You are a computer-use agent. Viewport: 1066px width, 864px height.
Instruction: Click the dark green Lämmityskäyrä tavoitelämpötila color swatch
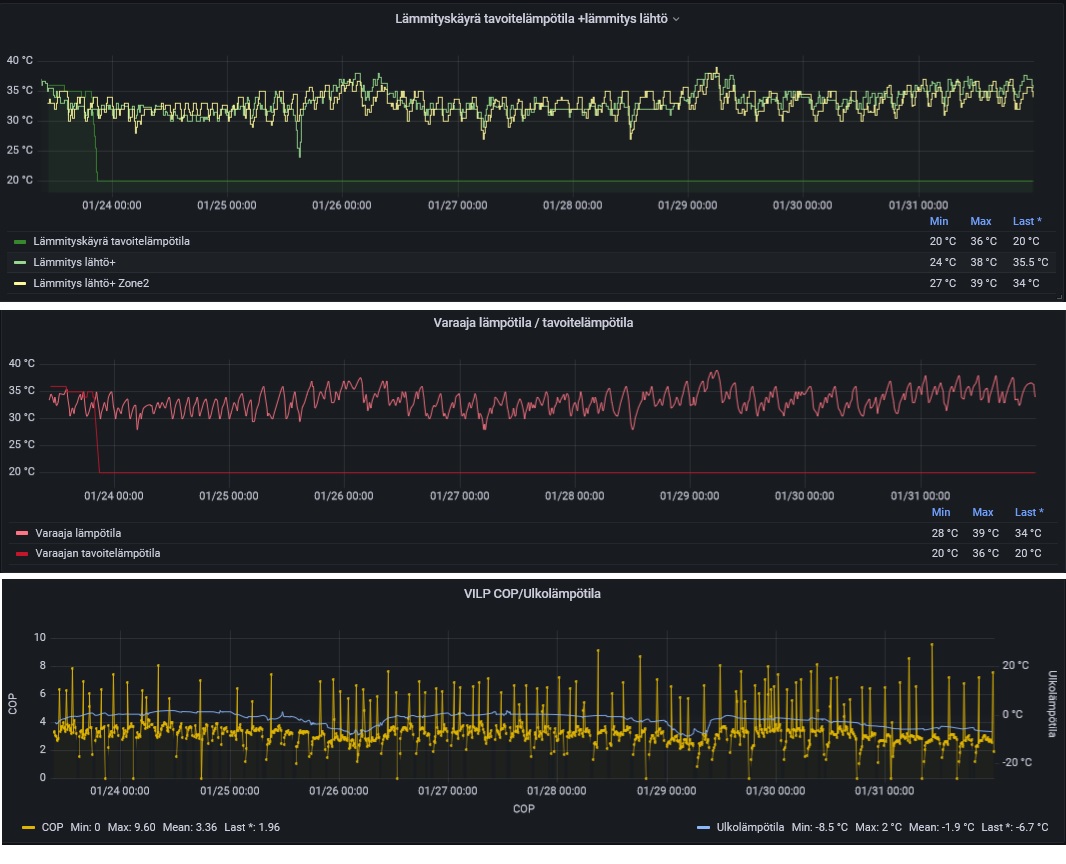pyautogui.click(x=21, y=242)
